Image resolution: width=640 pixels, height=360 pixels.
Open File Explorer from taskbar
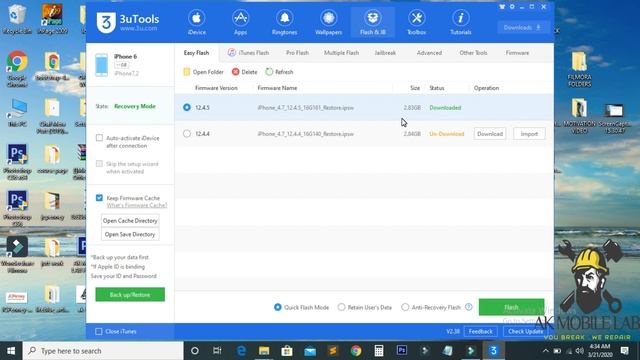264,351
